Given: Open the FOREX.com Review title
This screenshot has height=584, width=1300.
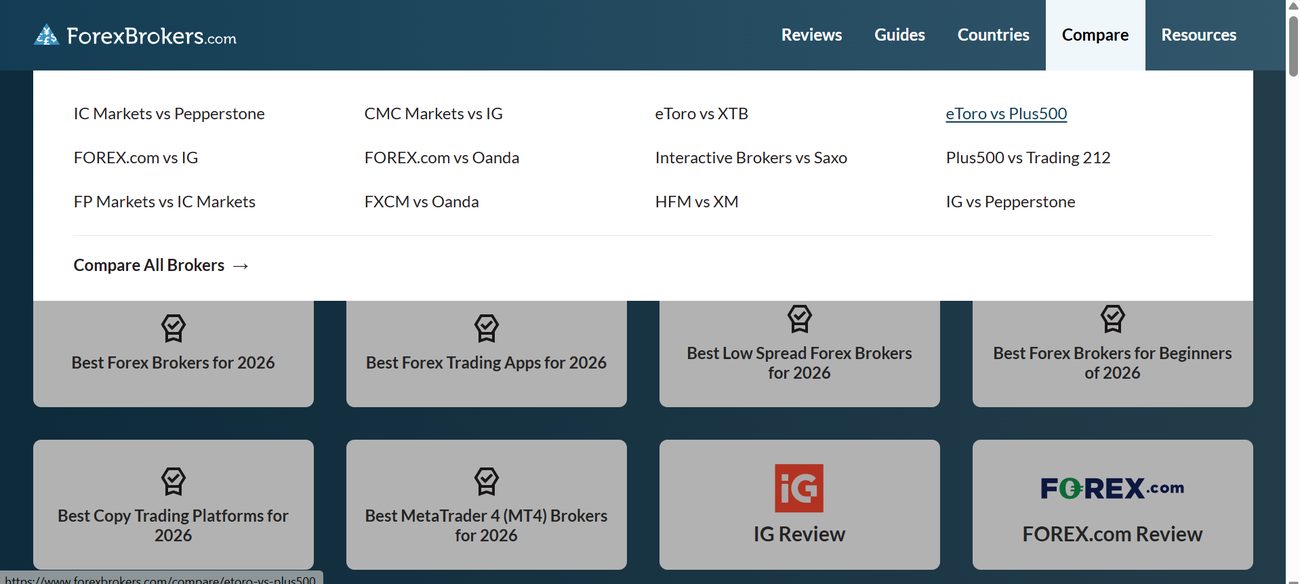Looking at the screenshot, I should pyautogui.click(x=1112, y=534).
